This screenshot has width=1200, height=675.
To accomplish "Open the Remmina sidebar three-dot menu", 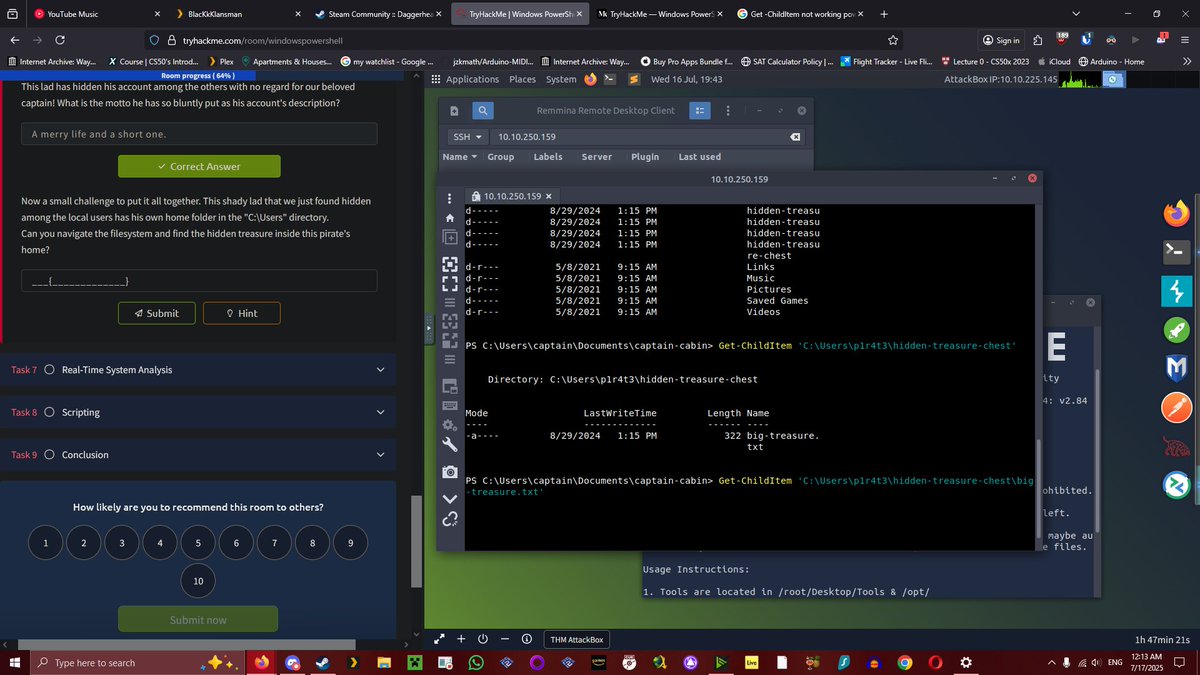I will [449, 198].
